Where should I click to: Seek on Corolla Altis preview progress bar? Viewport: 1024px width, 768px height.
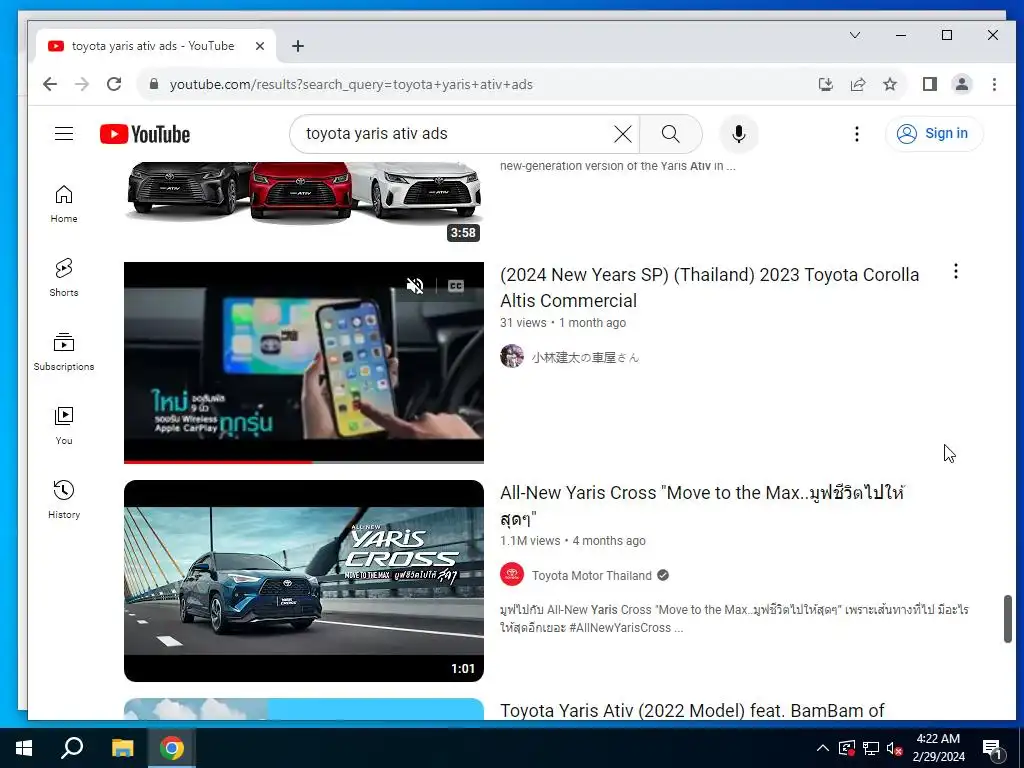pos(304,462)
